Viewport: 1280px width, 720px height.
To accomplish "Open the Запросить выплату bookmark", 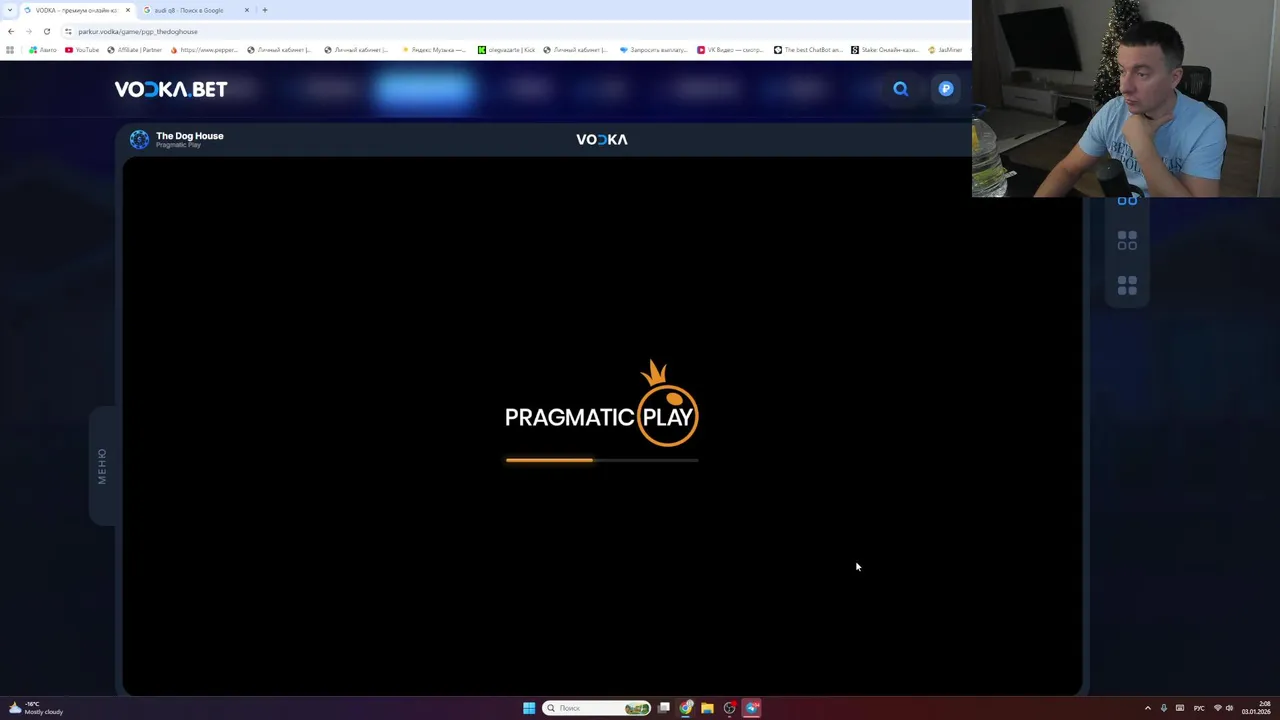I will pos(654,49).
